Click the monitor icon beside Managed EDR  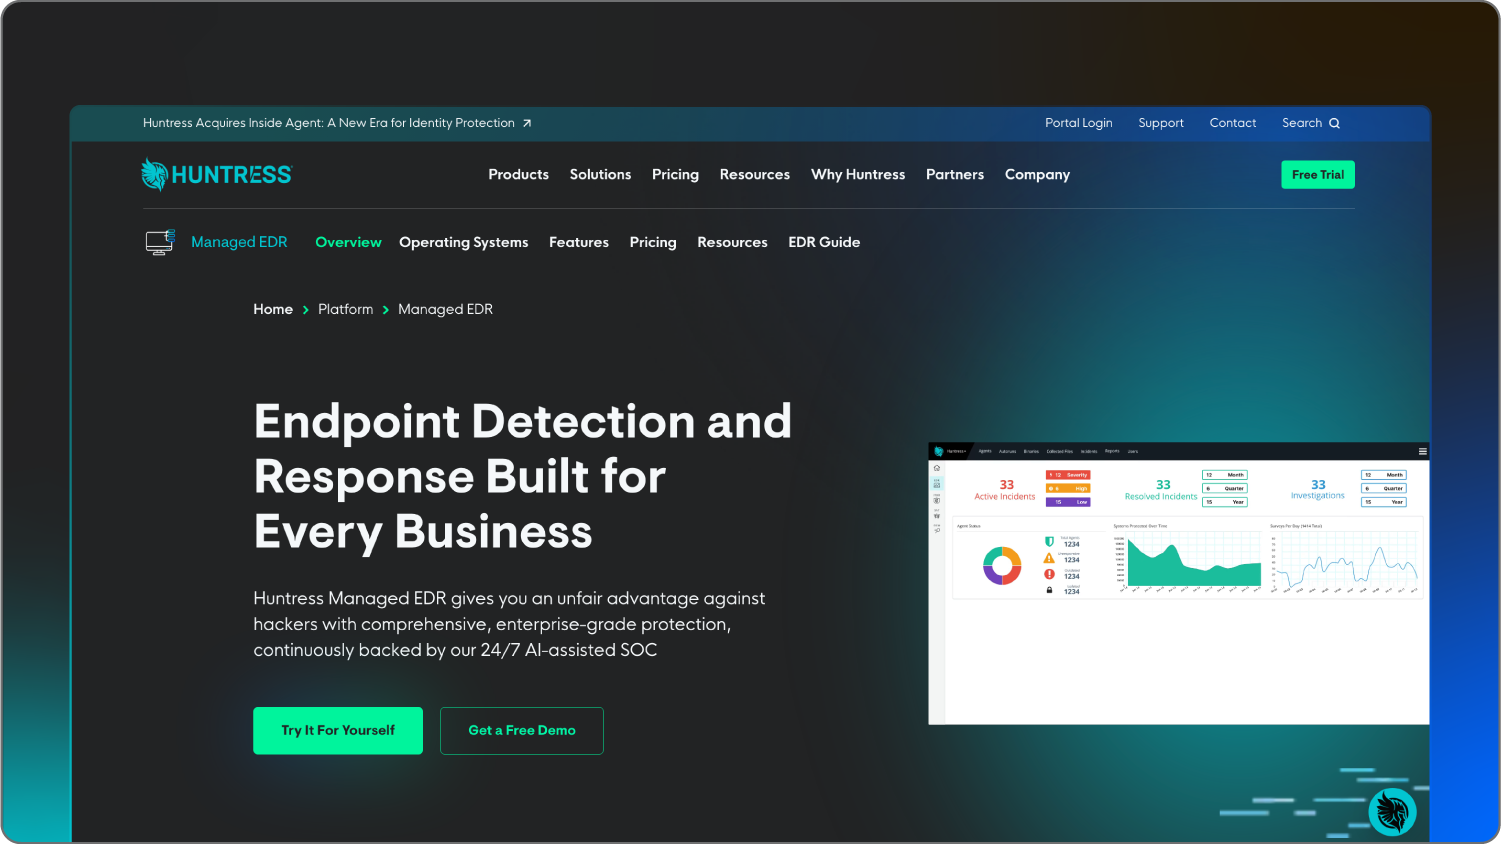pos(159,241)
